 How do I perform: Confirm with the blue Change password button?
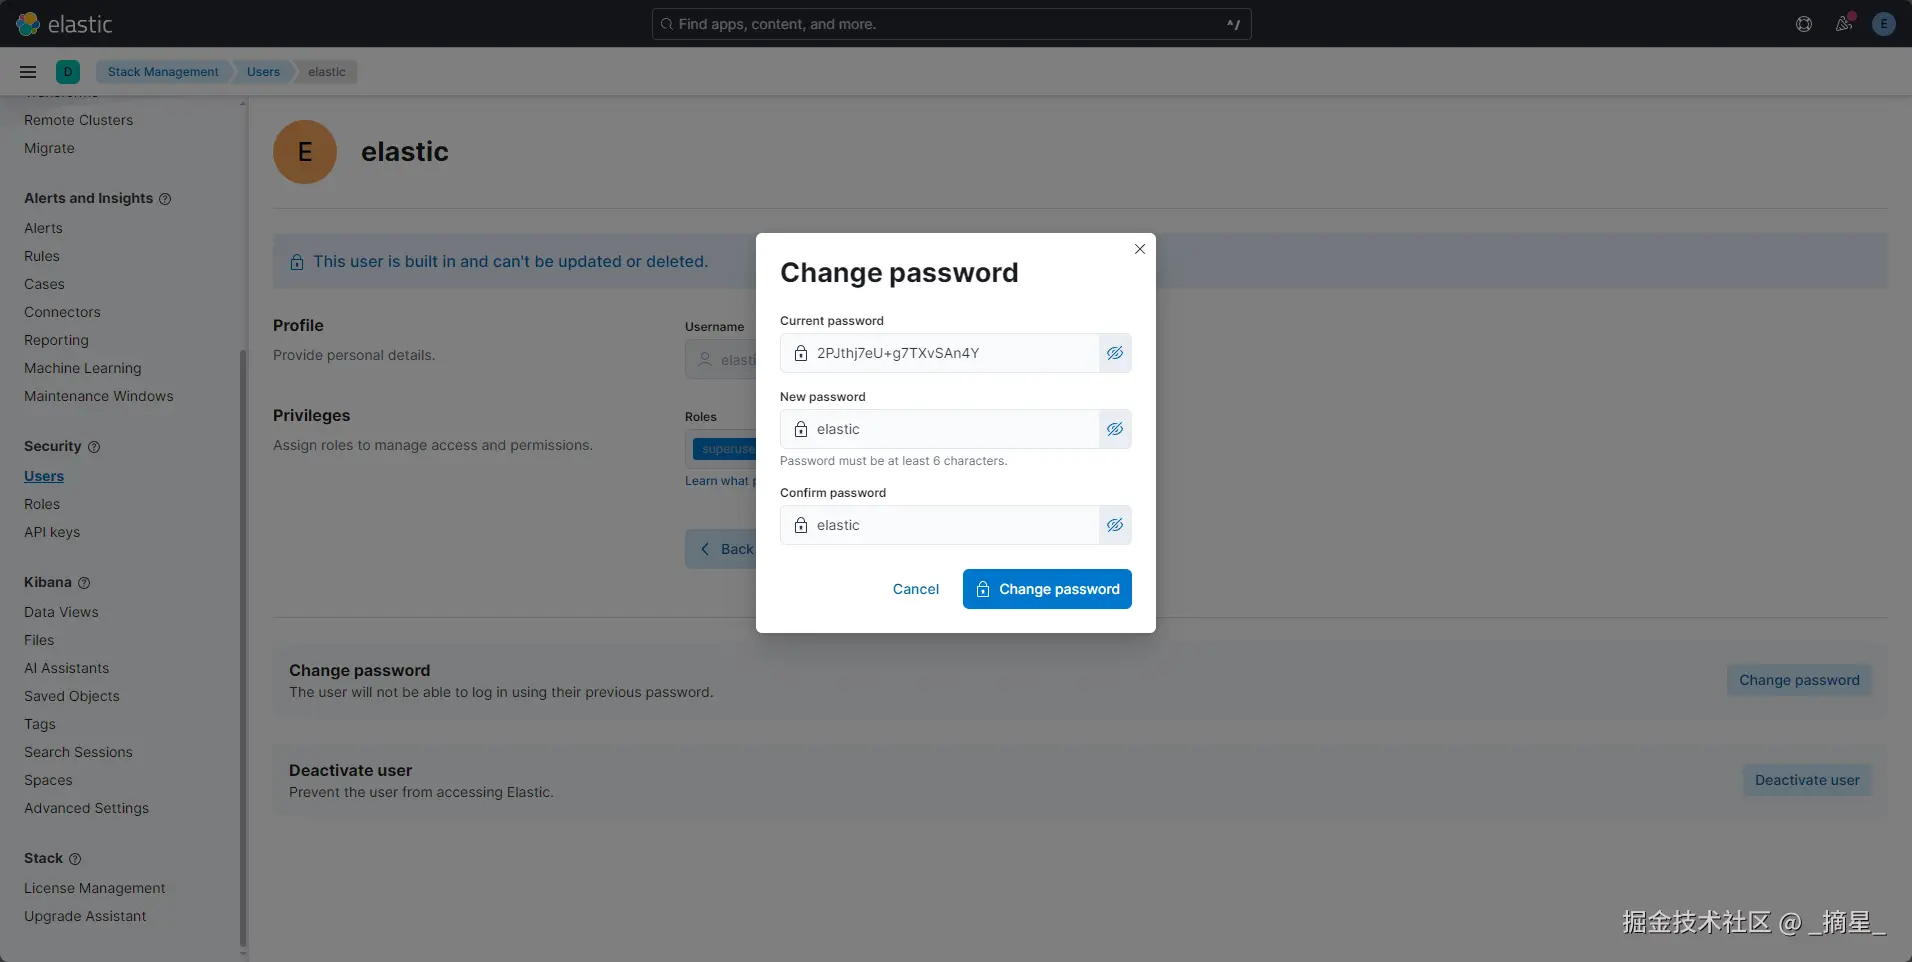point(1047,589)
